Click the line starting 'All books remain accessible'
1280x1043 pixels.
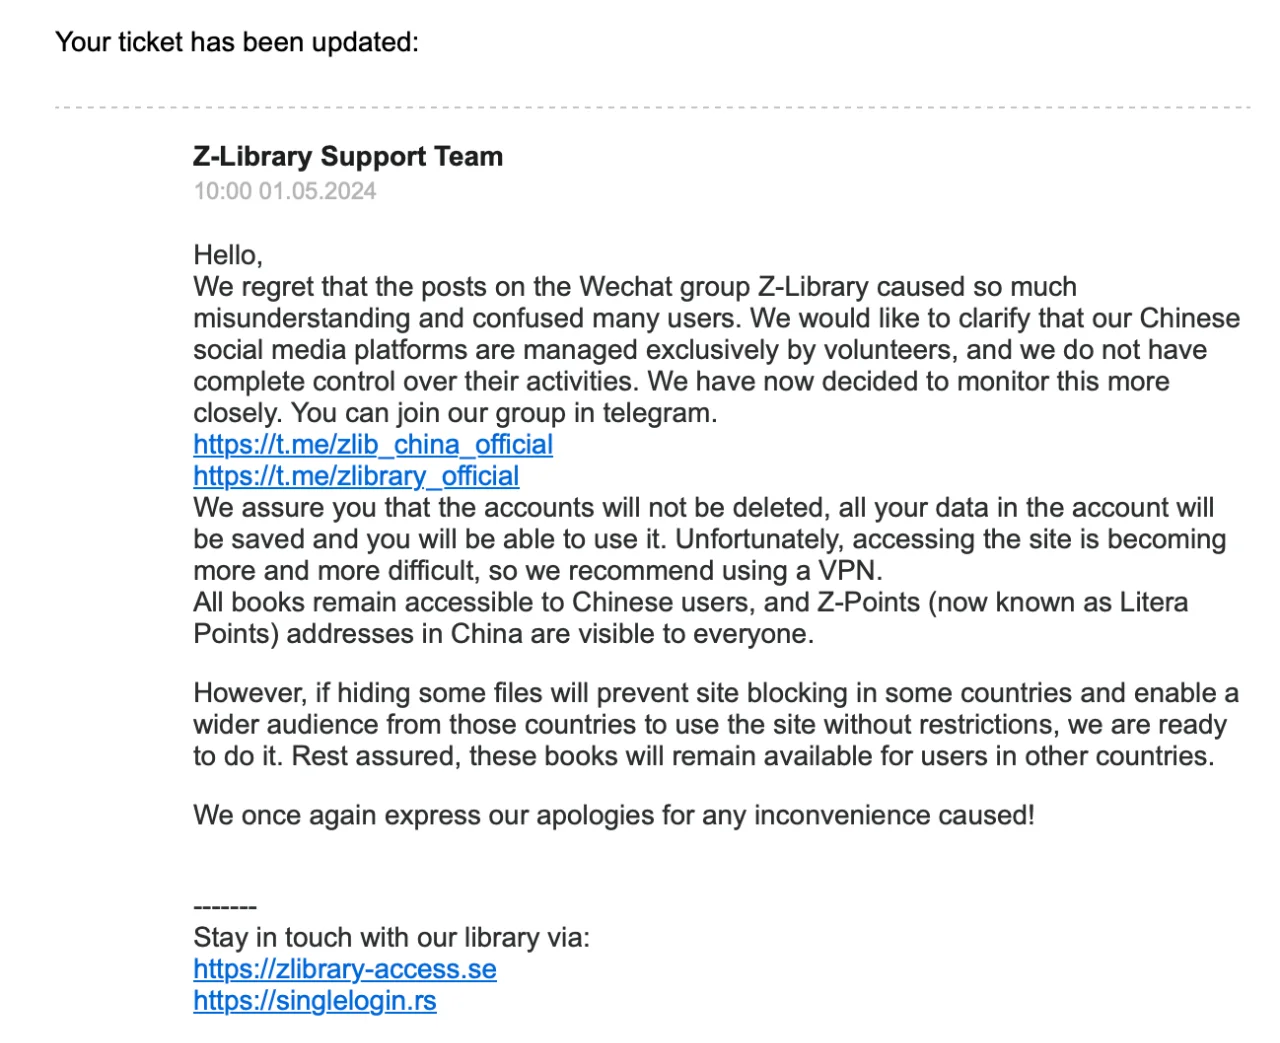pos(690,603)
